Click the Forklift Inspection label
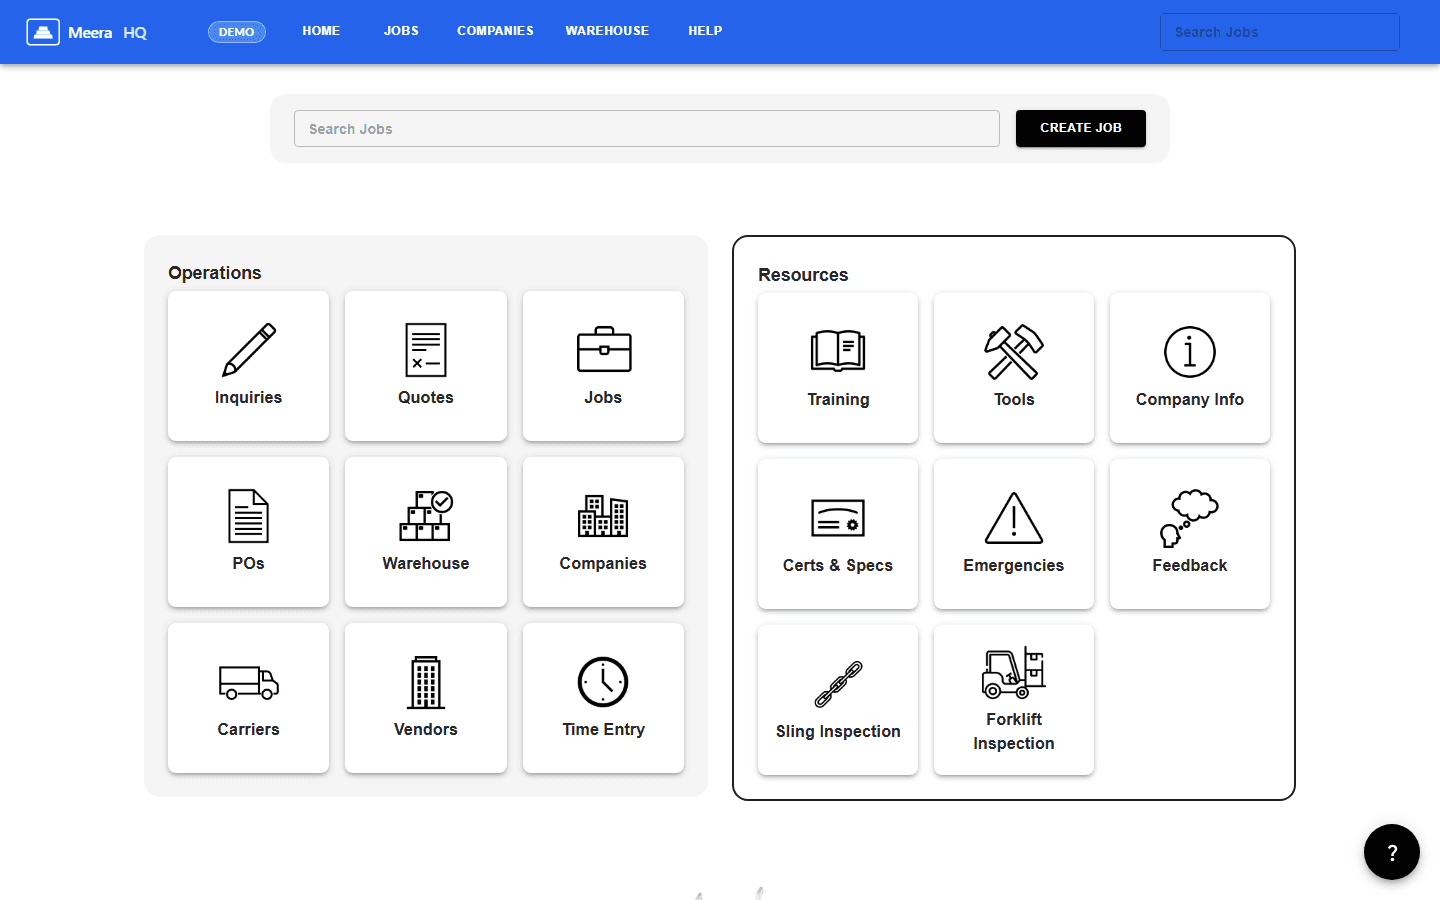Image resolution: width=1440 pixels, height=900 pixels. coord(1014,731)
